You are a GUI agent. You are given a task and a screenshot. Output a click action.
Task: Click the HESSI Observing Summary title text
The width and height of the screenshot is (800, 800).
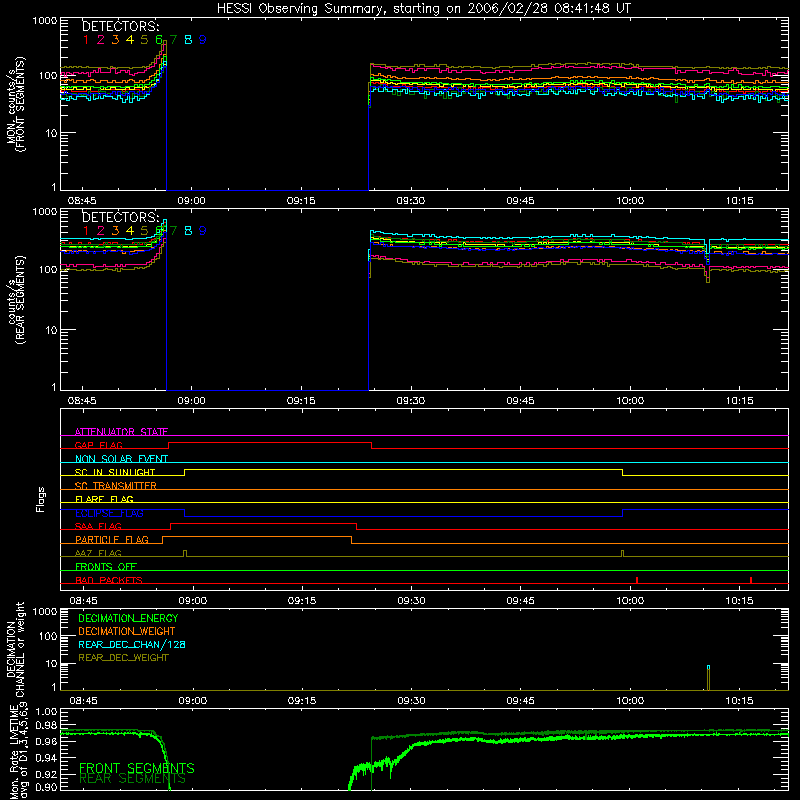pyautogui.click(x=423, y=9)
